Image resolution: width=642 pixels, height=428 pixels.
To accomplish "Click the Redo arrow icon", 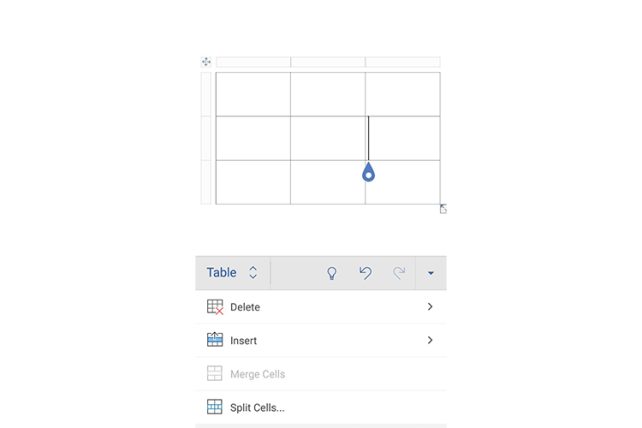I will click(399, 273).
